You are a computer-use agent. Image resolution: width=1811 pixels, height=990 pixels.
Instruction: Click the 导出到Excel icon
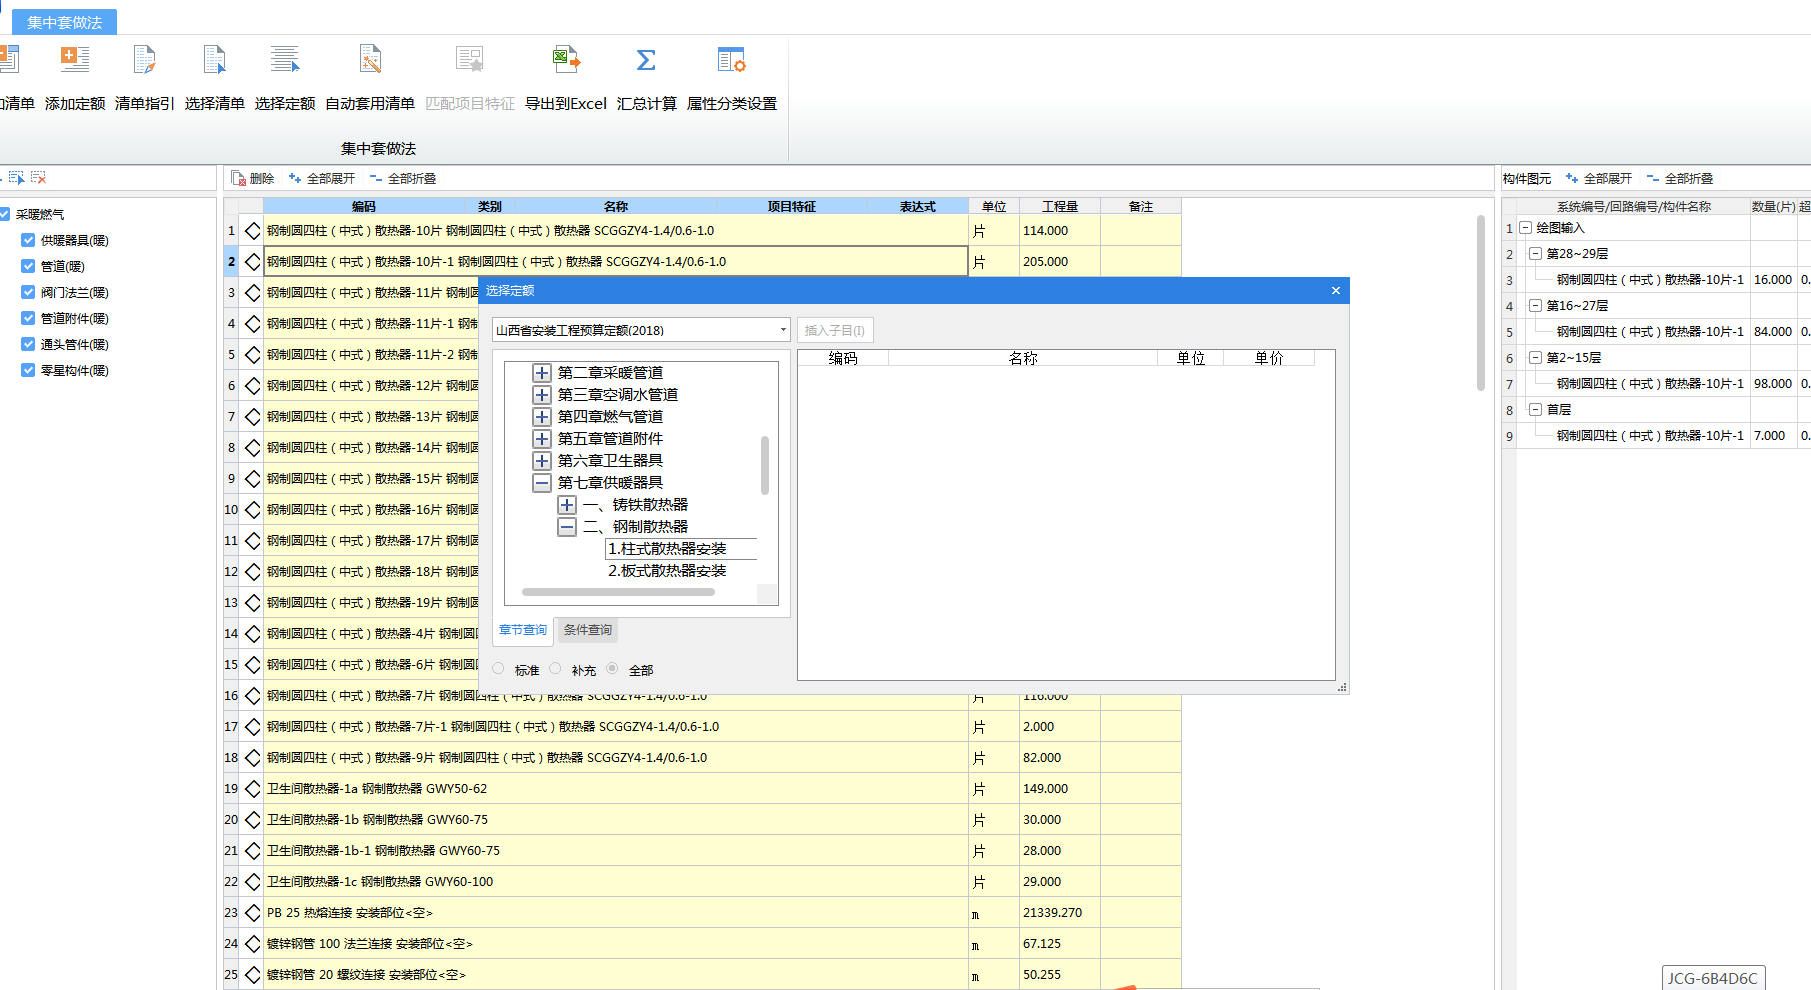pos(566,60)
